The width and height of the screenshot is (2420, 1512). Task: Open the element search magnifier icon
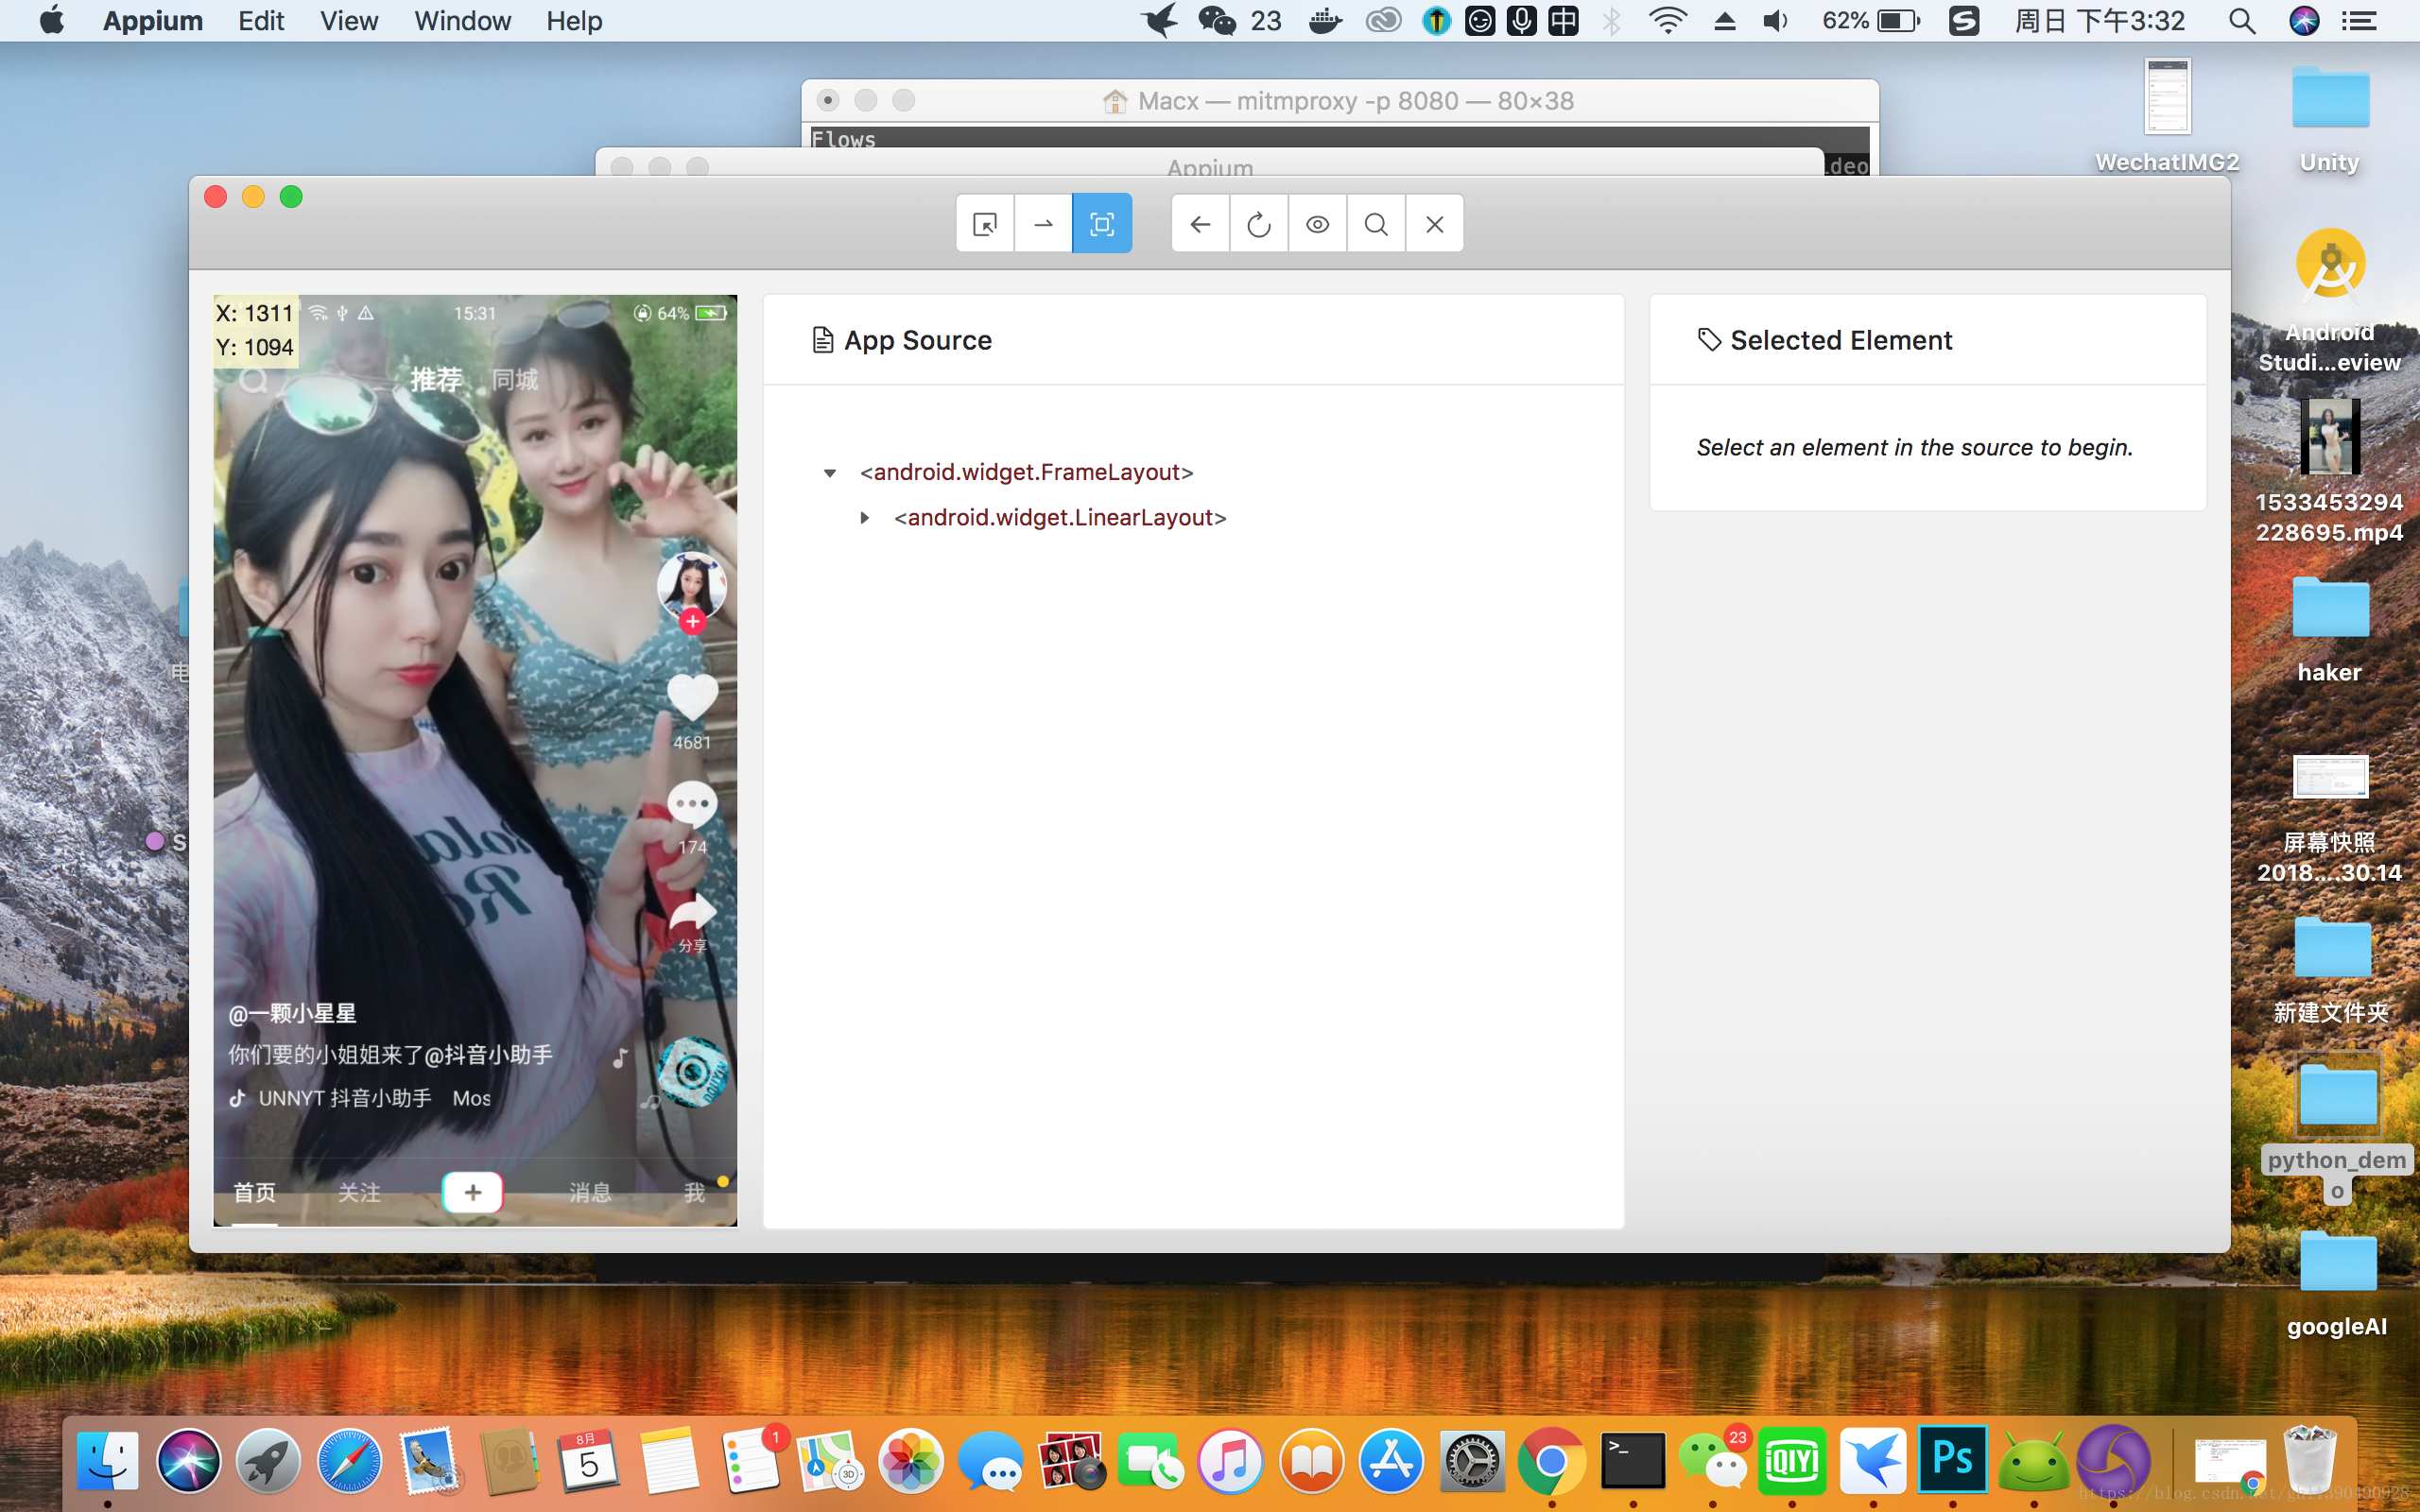coord(1375,224)
